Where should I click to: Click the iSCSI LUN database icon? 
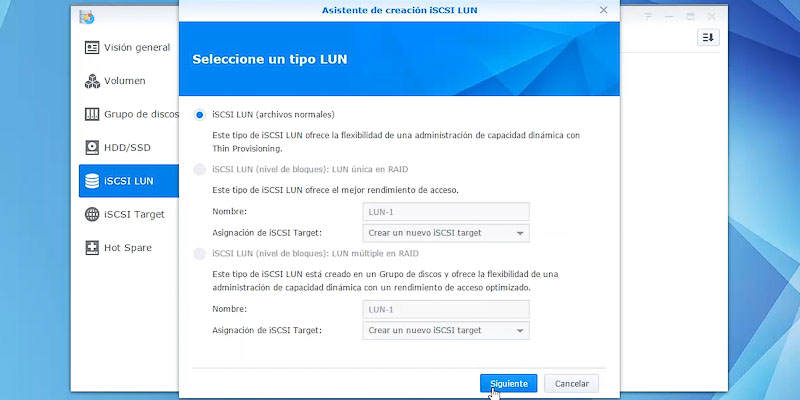click(92, 181)
